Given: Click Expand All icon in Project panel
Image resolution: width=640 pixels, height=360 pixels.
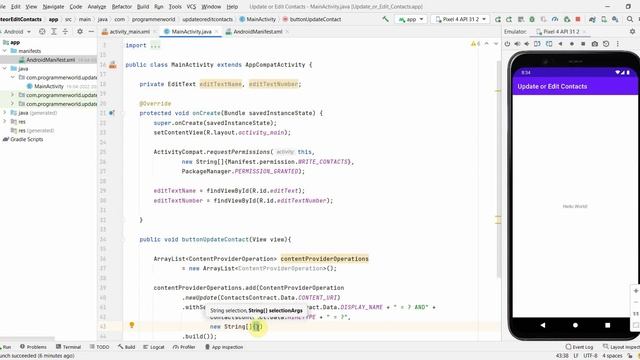Looking at the screenshot, I should 53,31.
